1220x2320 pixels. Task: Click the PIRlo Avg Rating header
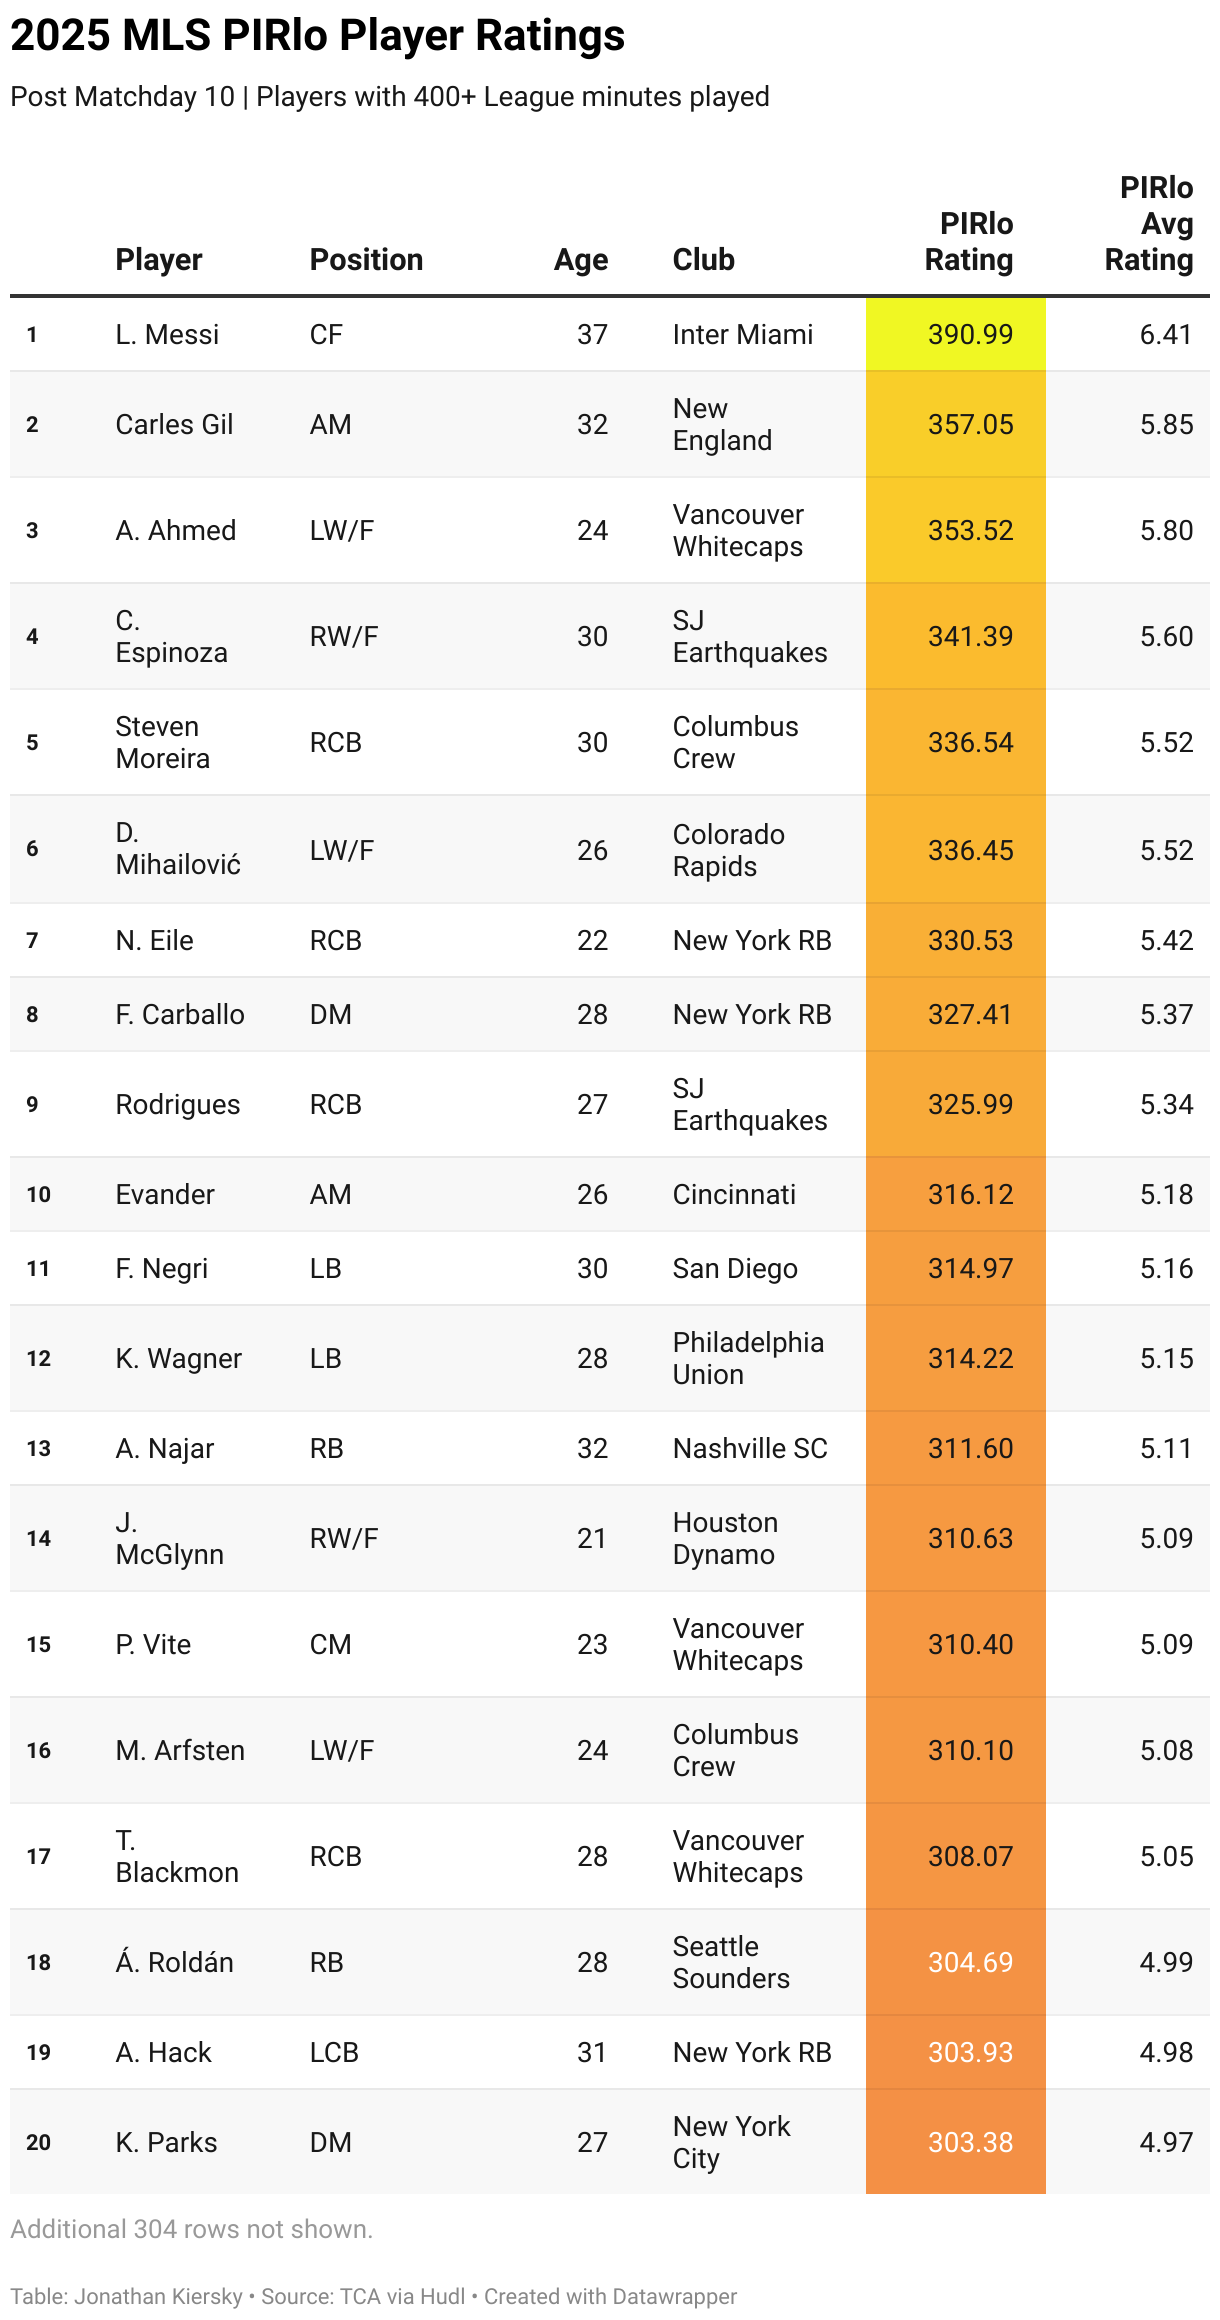point(1148,224)
